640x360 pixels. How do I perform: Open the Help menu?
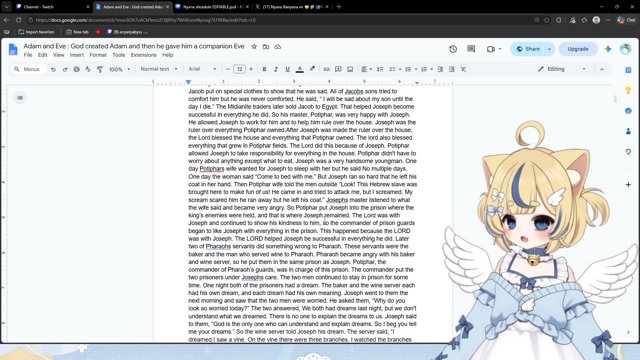click(168, 55)
